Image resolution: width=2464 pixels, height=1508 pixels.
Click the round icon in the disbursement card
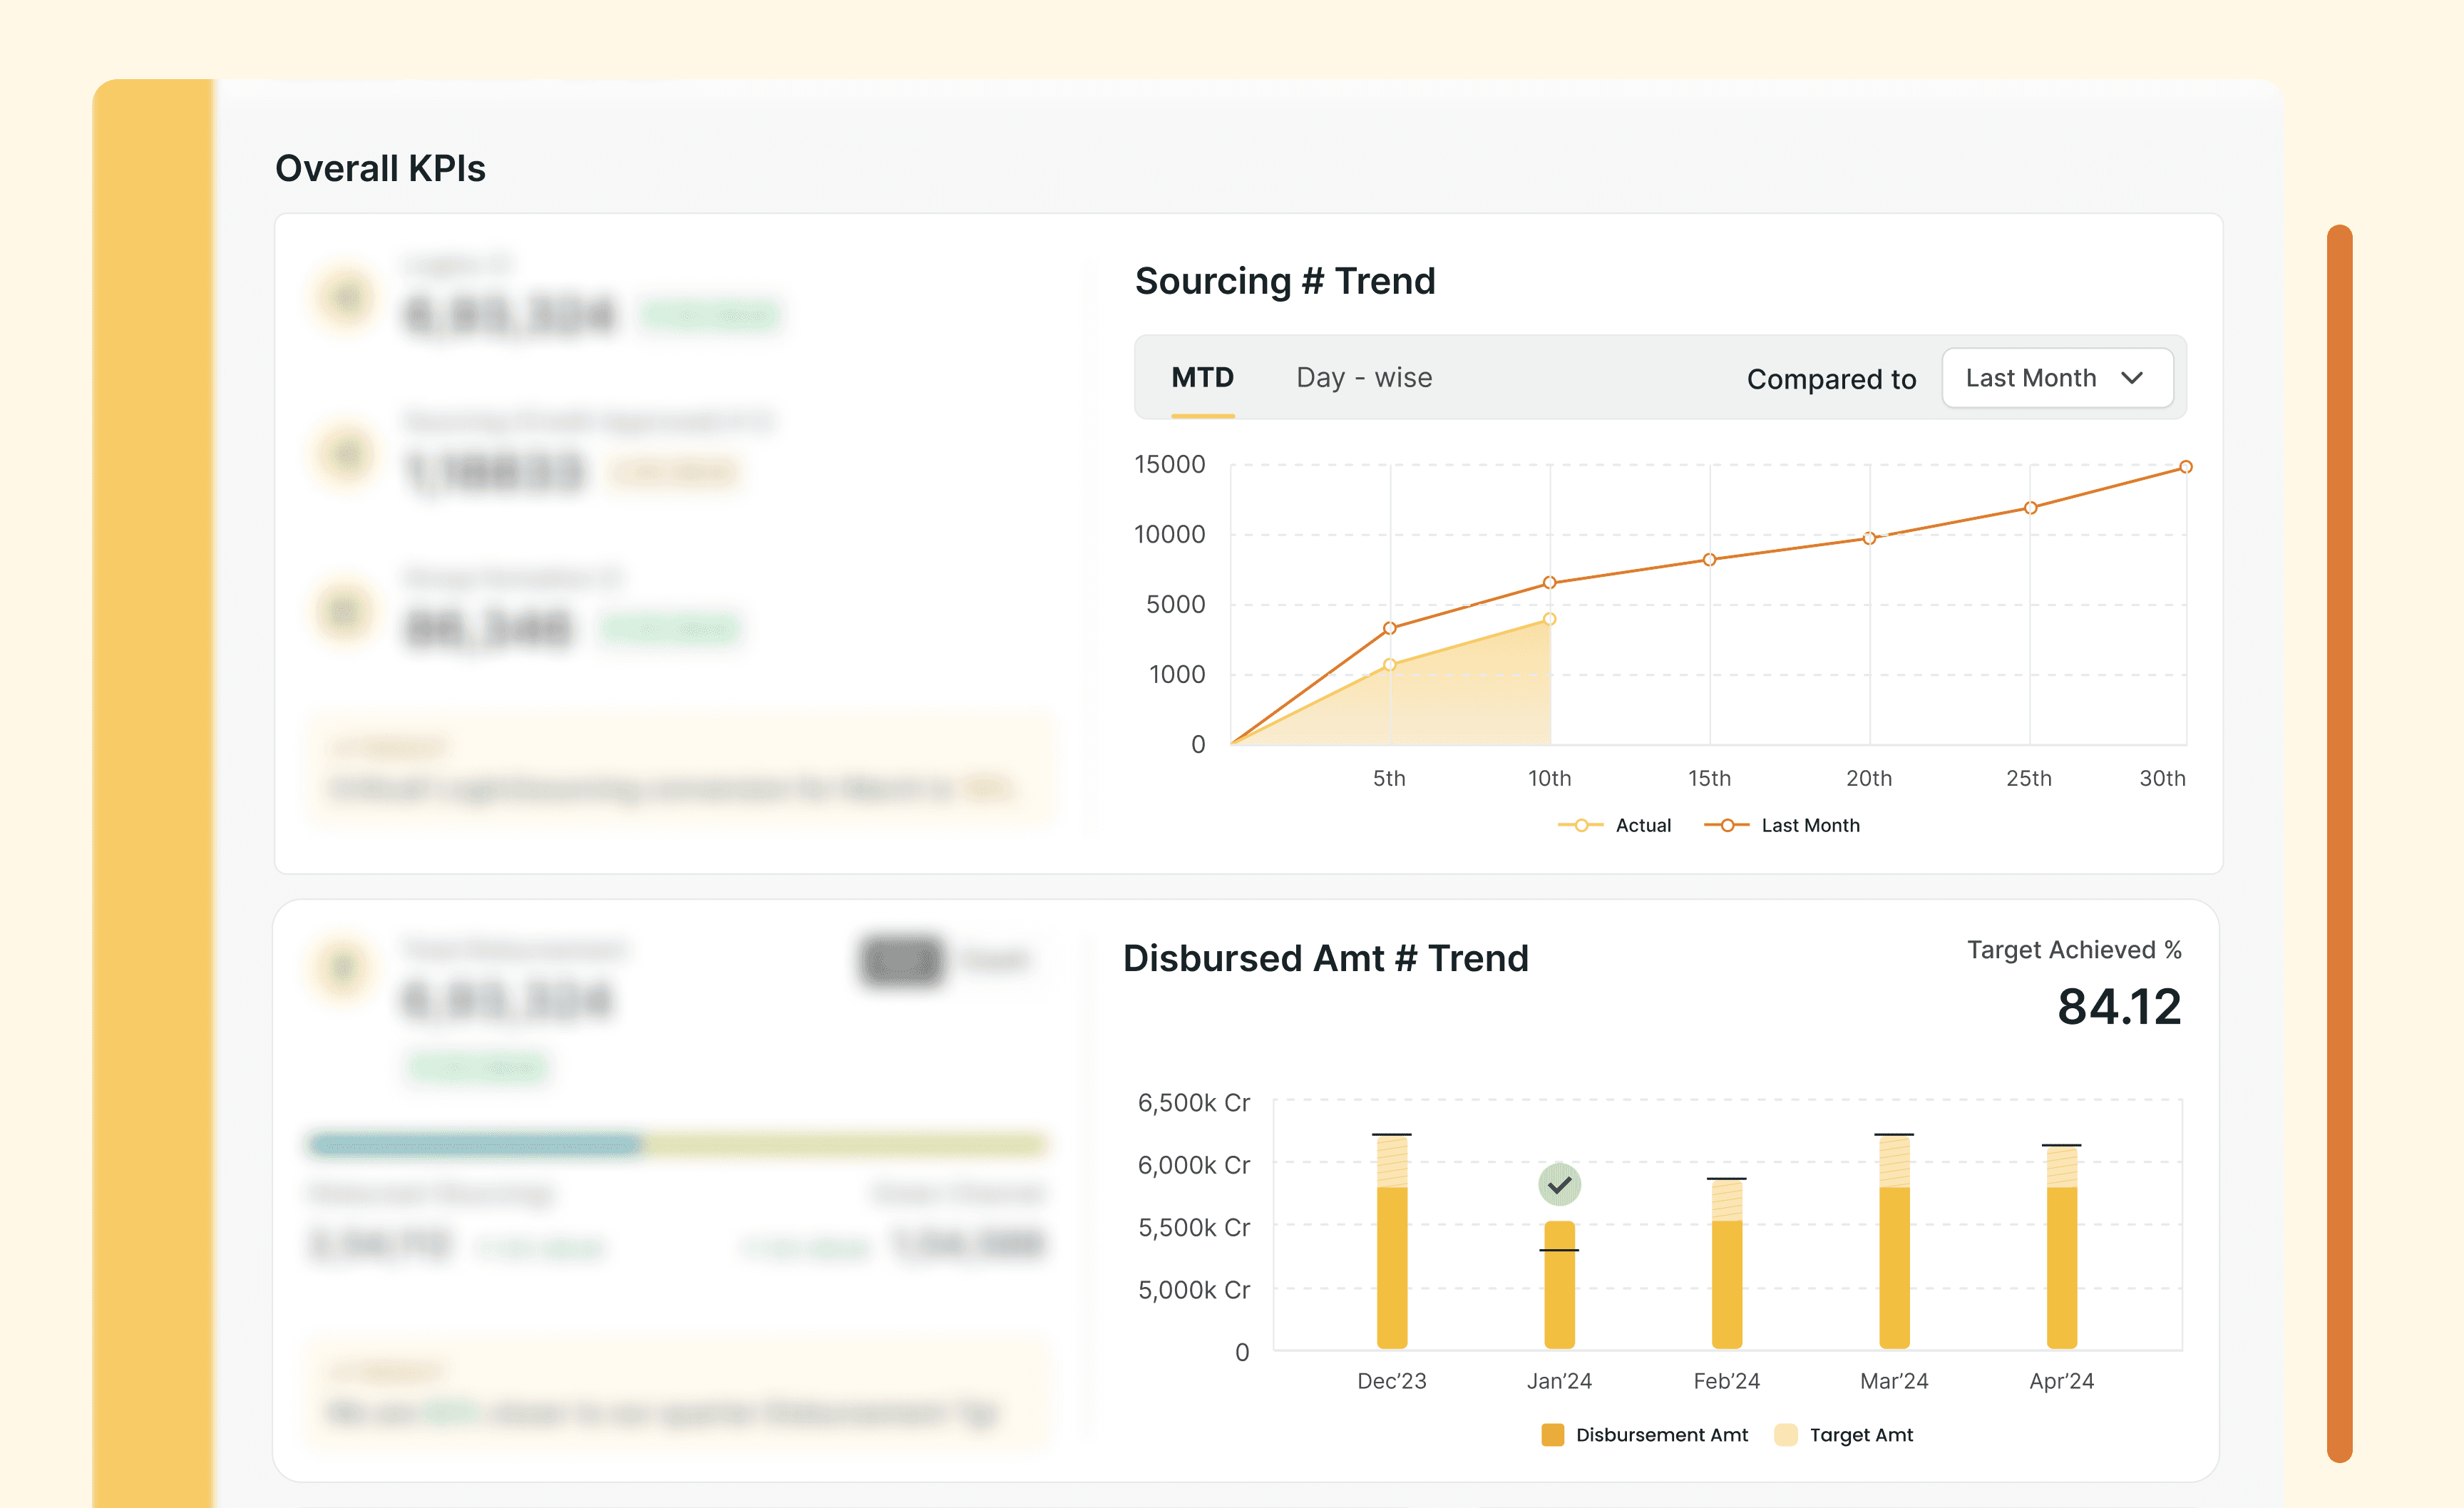coord(343,967)
